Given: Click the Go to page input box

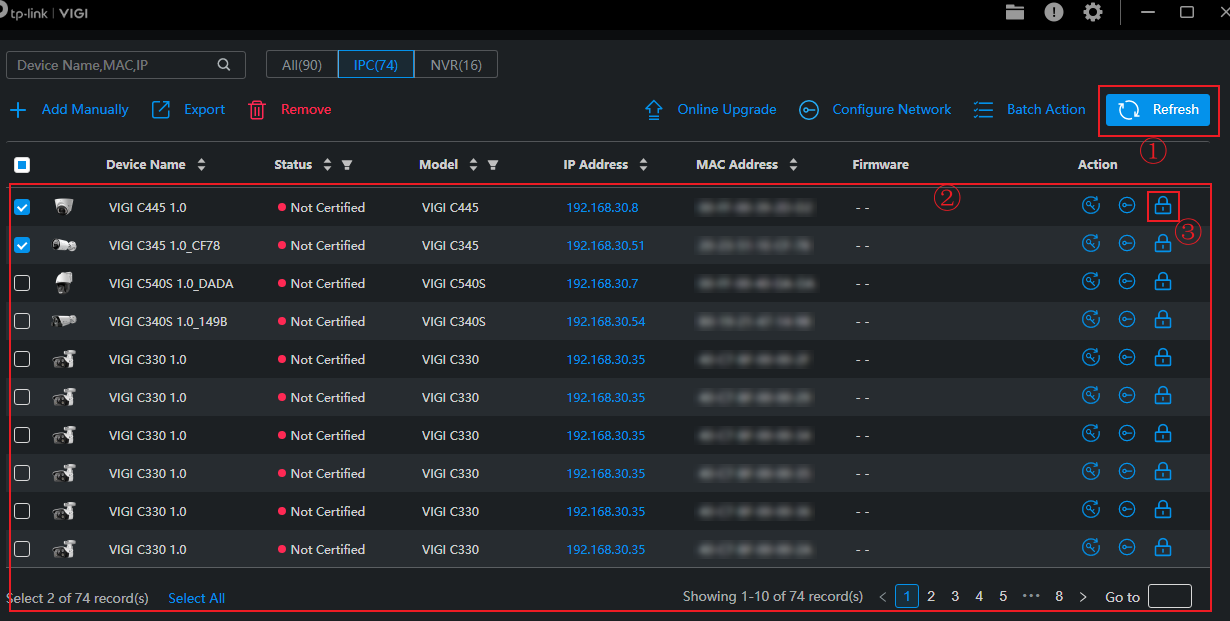Looking at the screenshot, I should pos(1170,597).
